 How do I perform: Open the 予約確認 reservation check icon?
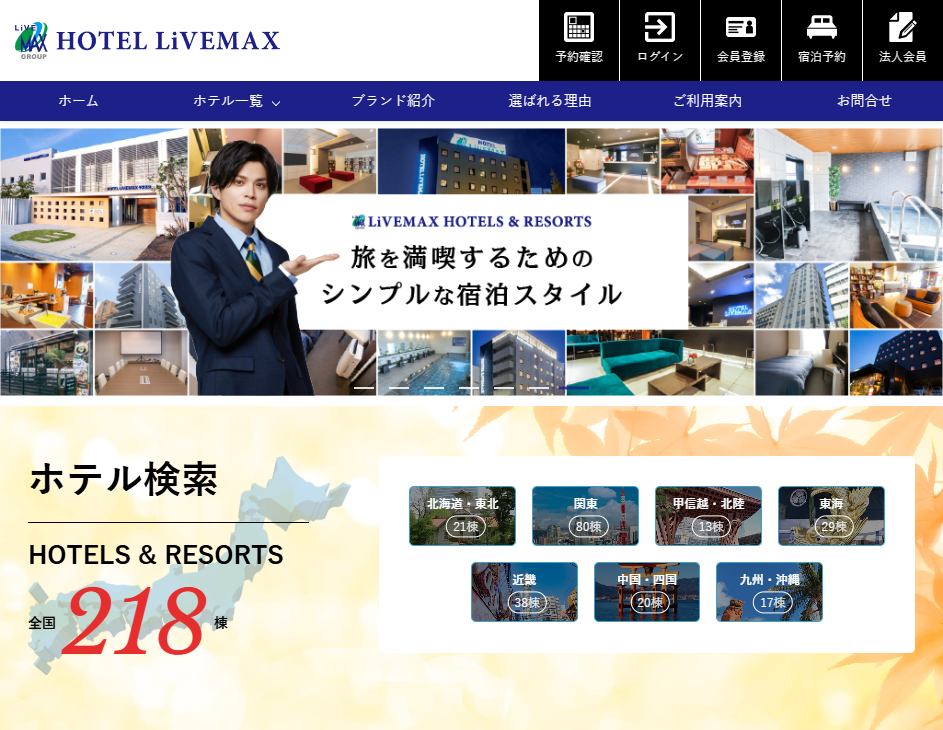[579, 40]
